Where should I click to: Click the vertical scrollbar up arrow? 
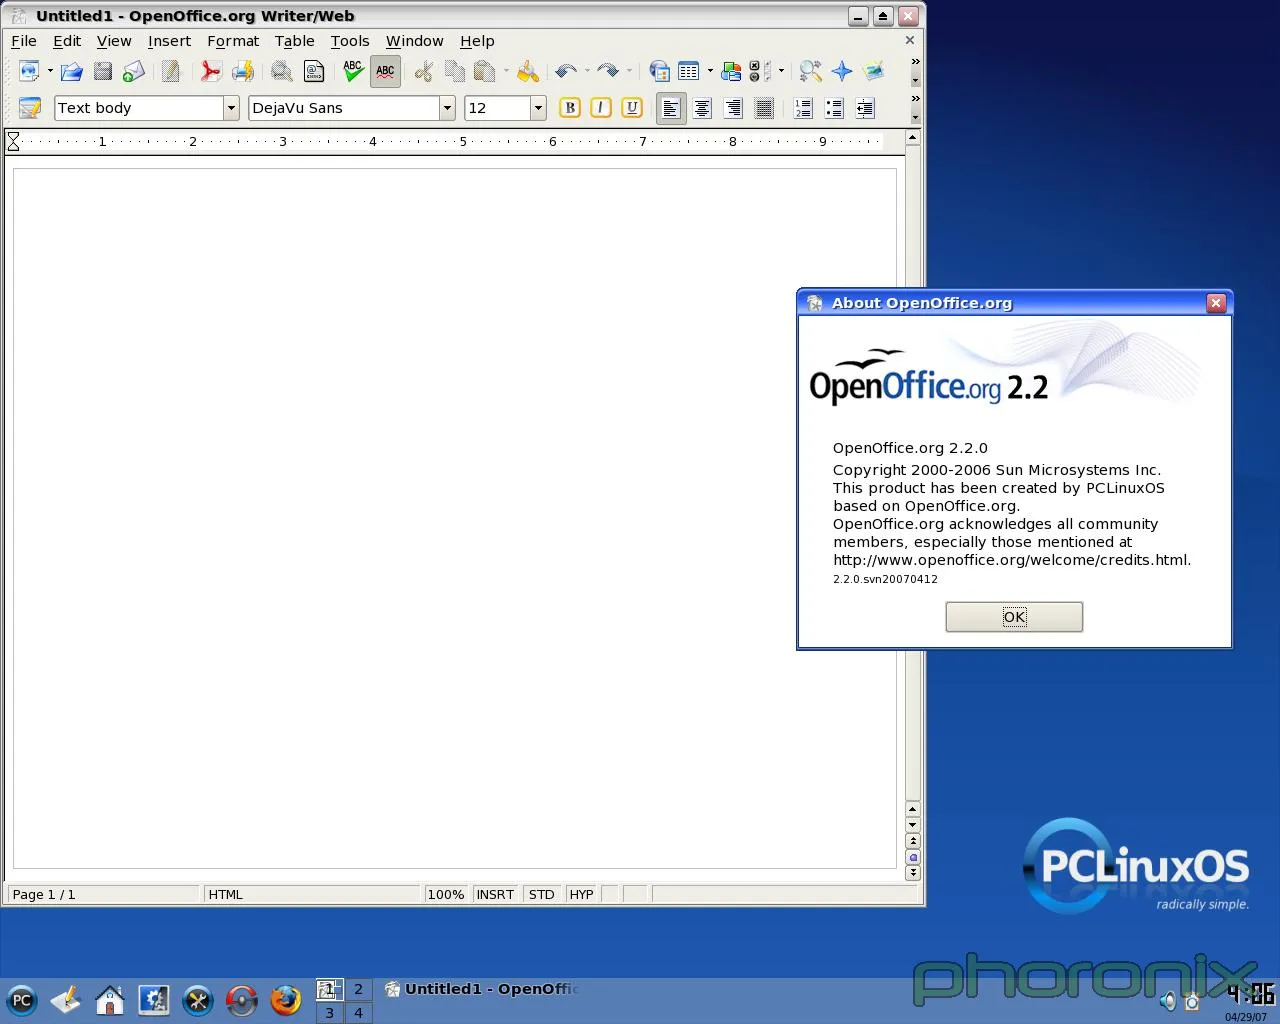pyautogui.click(x=913, y=137)
